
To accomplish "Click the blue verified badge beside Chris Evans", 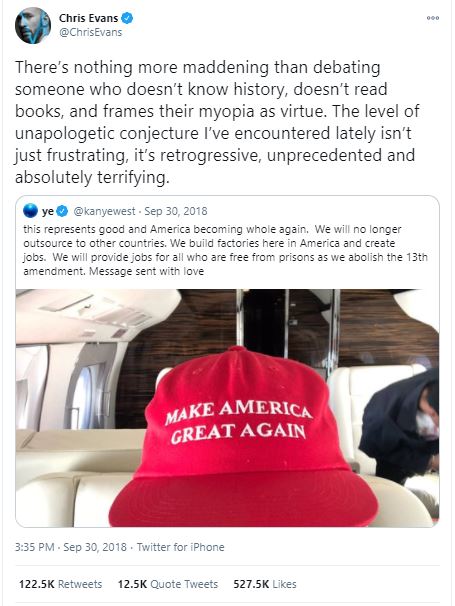I will [x=127, y=18].
